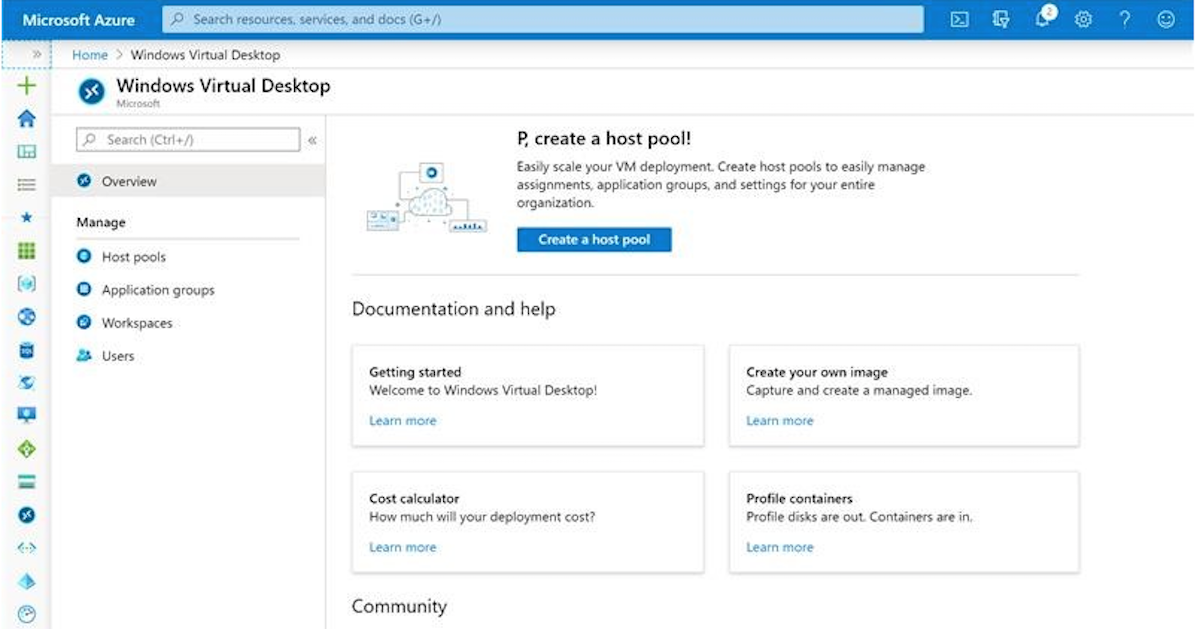Open Application groups from the menu
Screen dimensions: 1200x629
coord(157,290)
